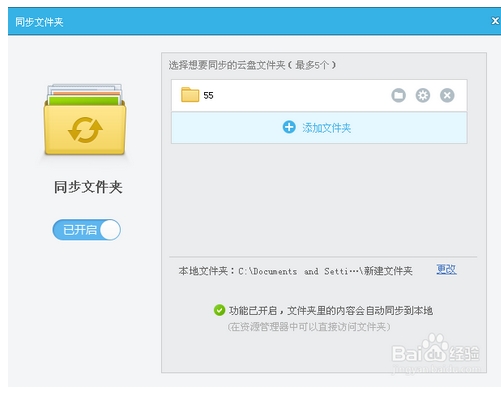The width and height of the screenshot is (501, 394).
Task: Click the large sync folder illustration
Action: (85, 119)
